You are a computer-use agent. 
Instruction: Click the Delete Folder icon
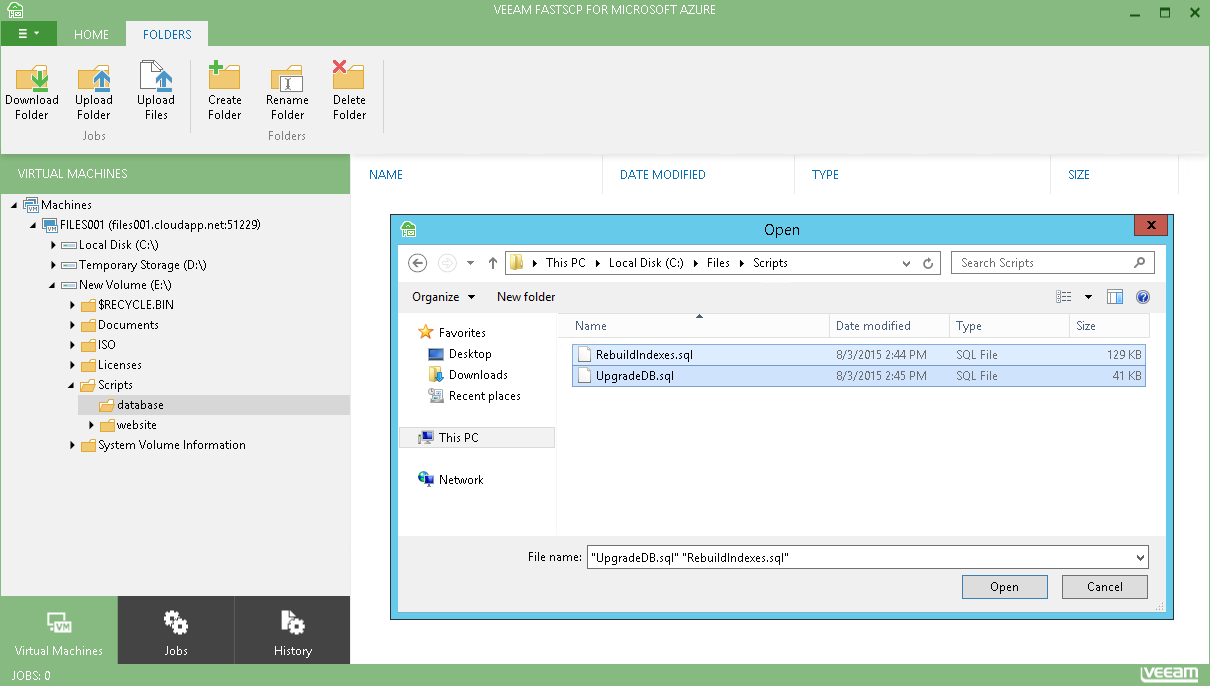pyautogui.click(x=349, y=79)
